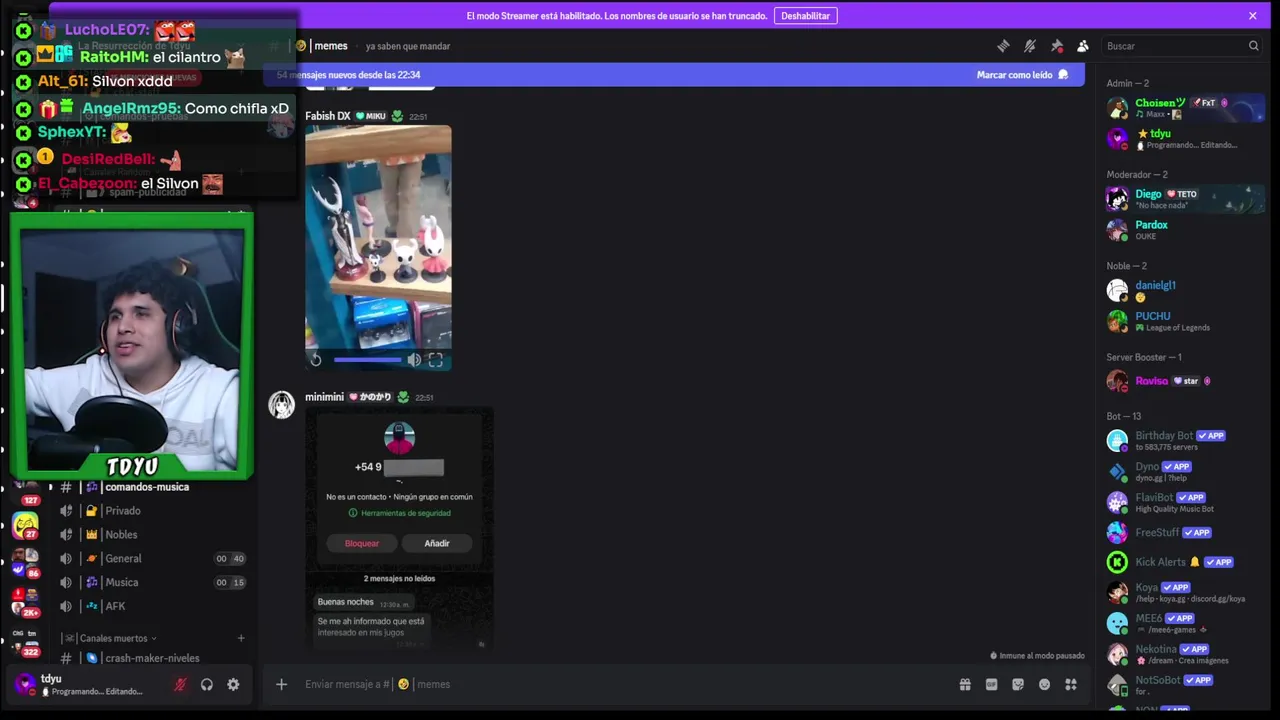
Task: Click Fabish DX username
Action: tap(328, 116)
